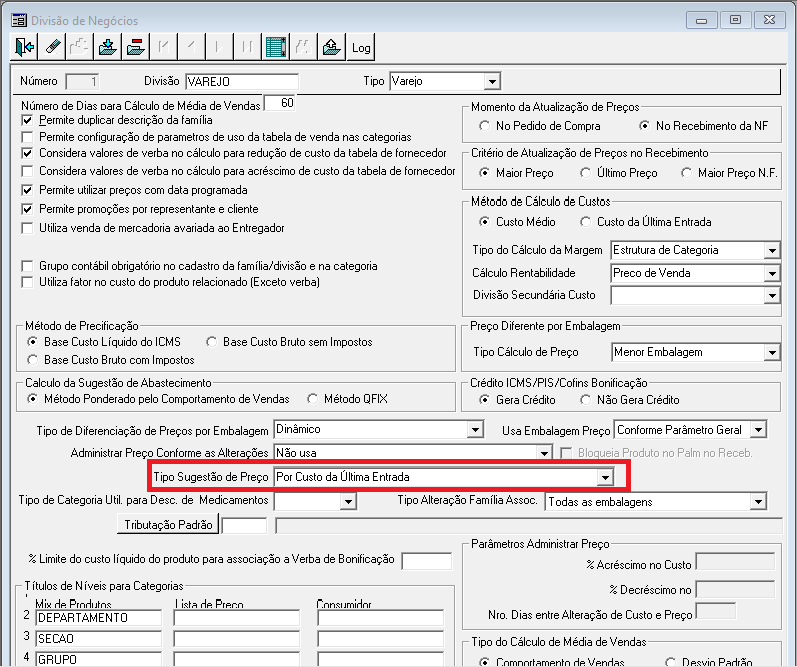The width and height of the screenshot is (797, 667).
Task: Go to next record navigation icon
Action: point(220,47)
